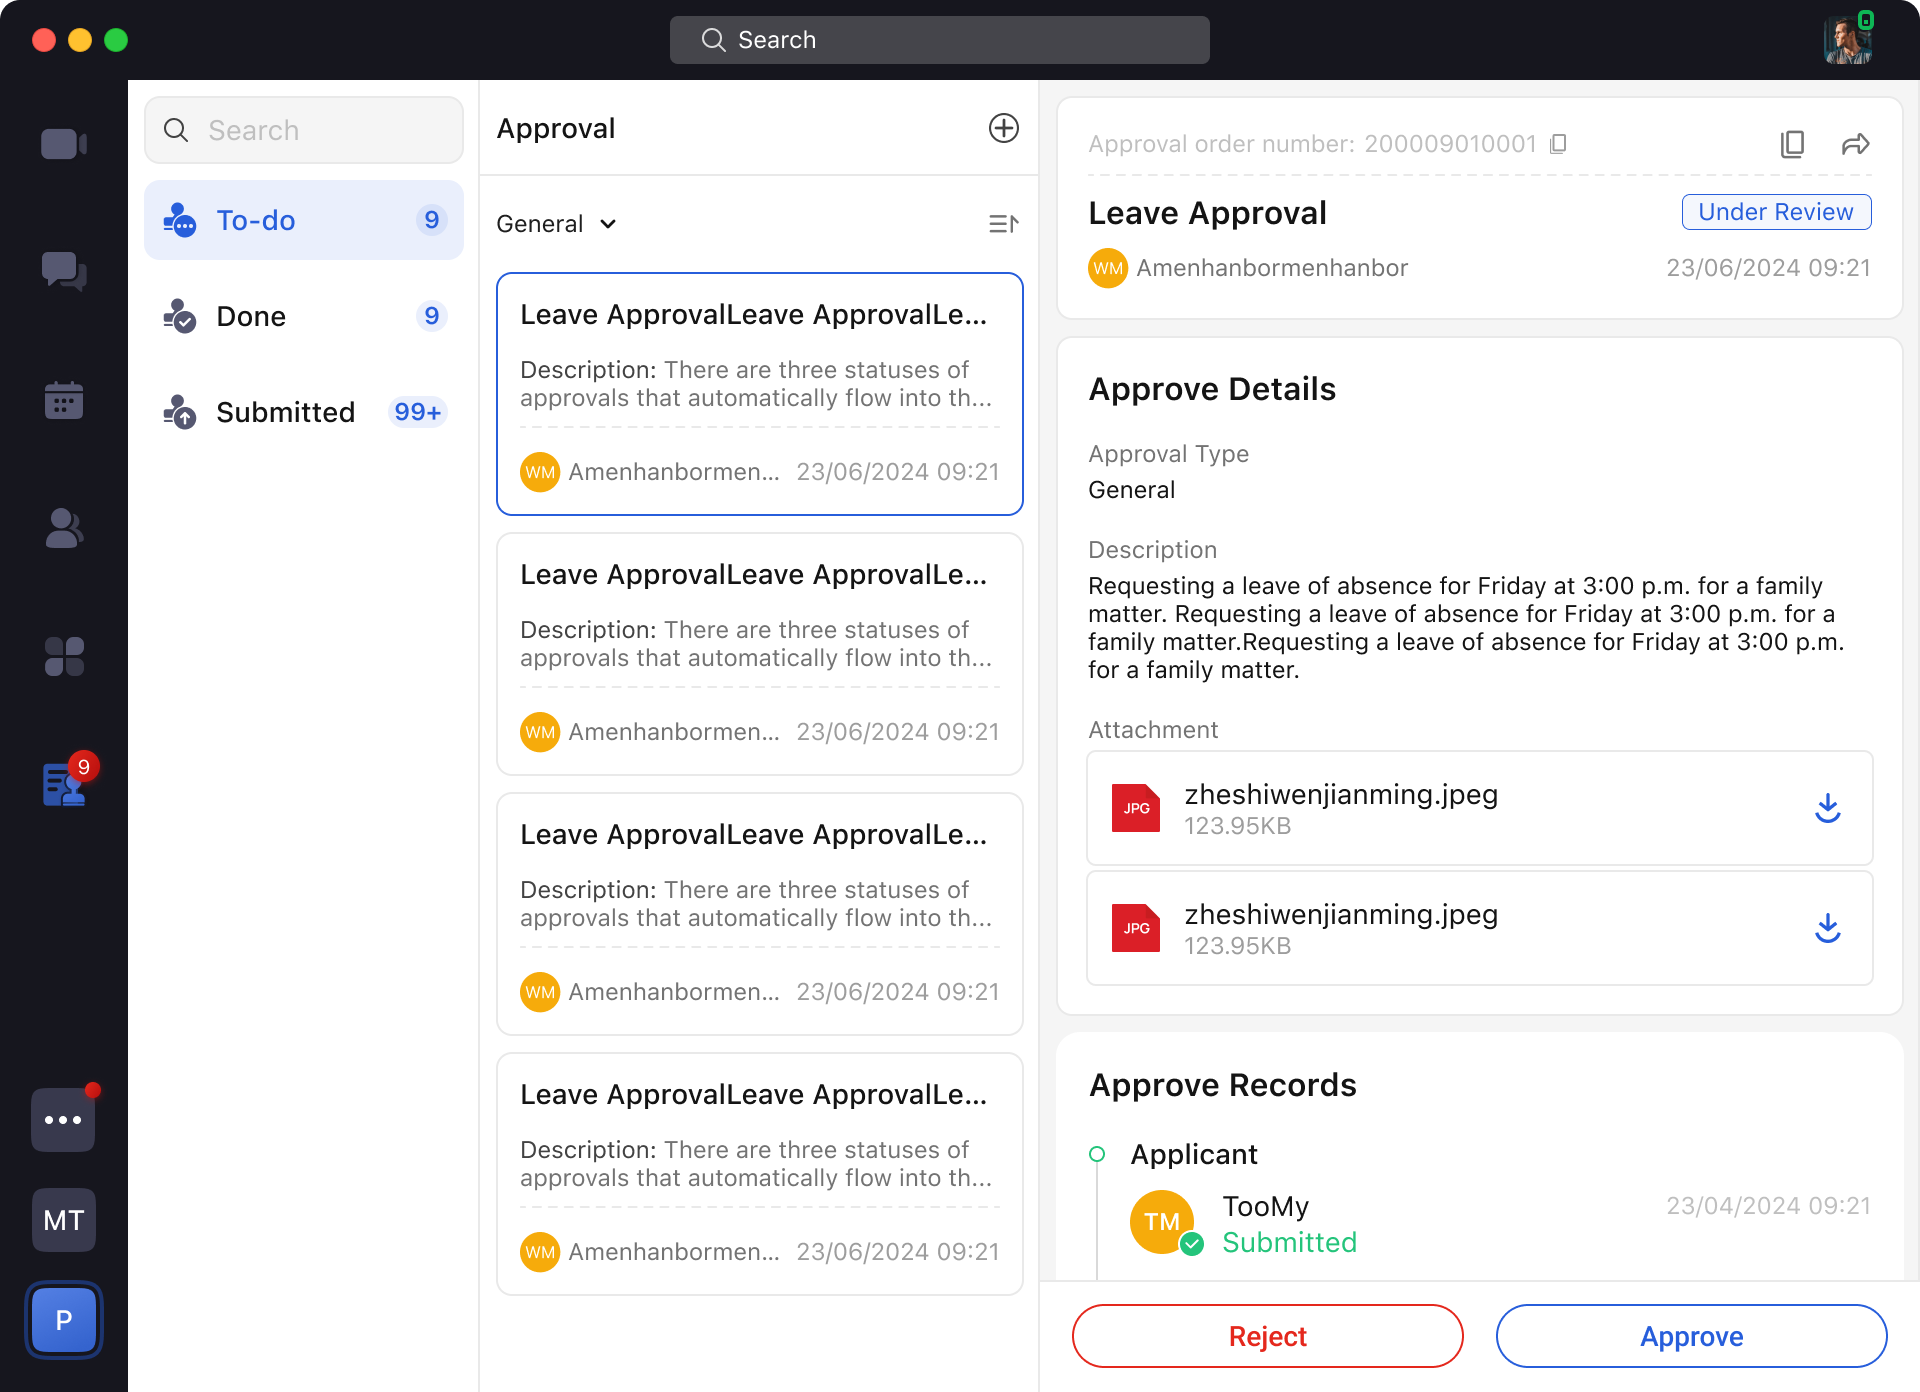The width and height of the screenshot is (1920, 1392).
Task: Open the apps grid sidebar icon
Action: click(63, 657)
